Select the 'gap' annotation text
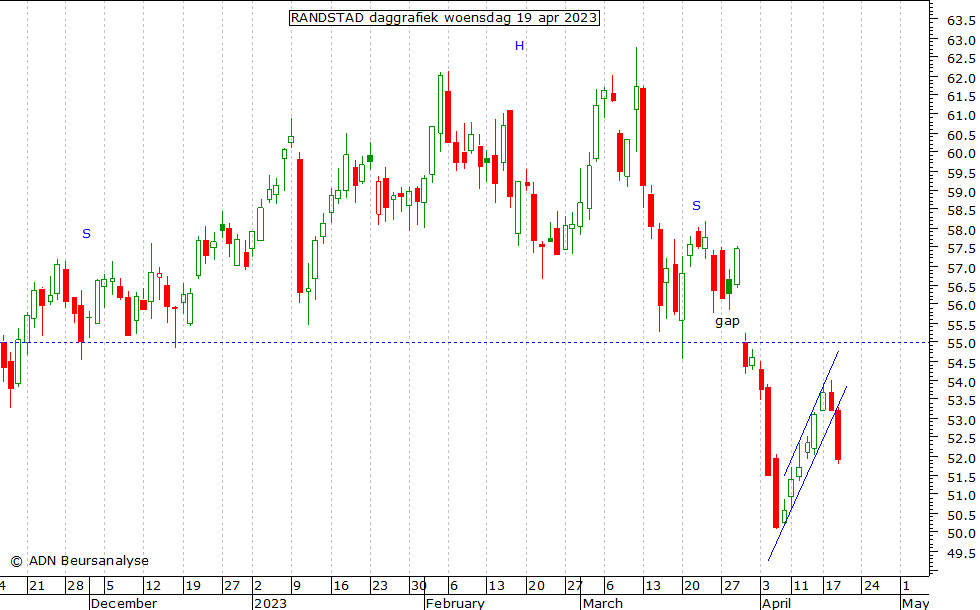 click(x=728, y=321)
